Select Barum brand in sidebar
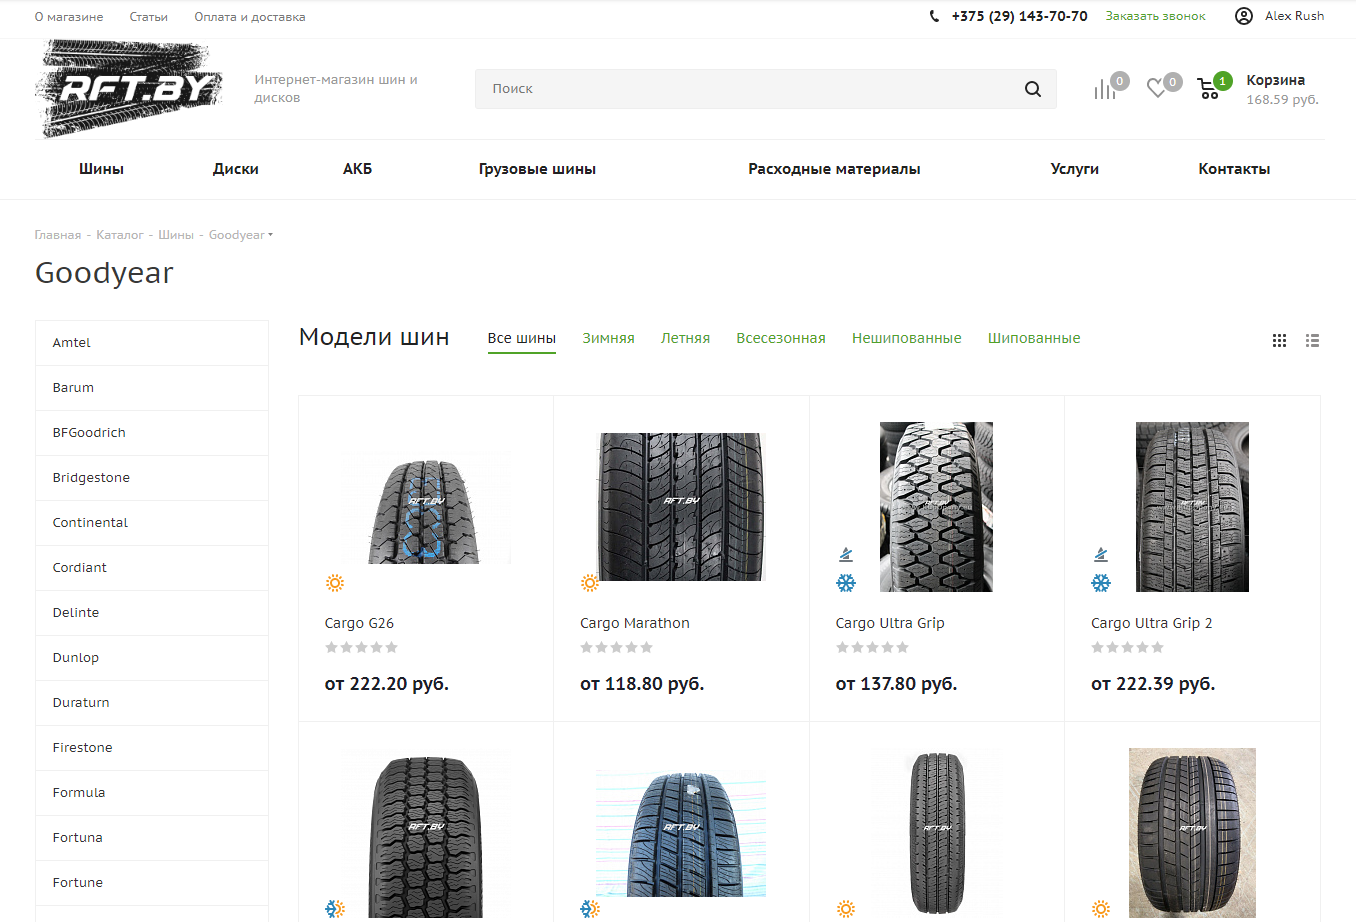 point(152,388)
